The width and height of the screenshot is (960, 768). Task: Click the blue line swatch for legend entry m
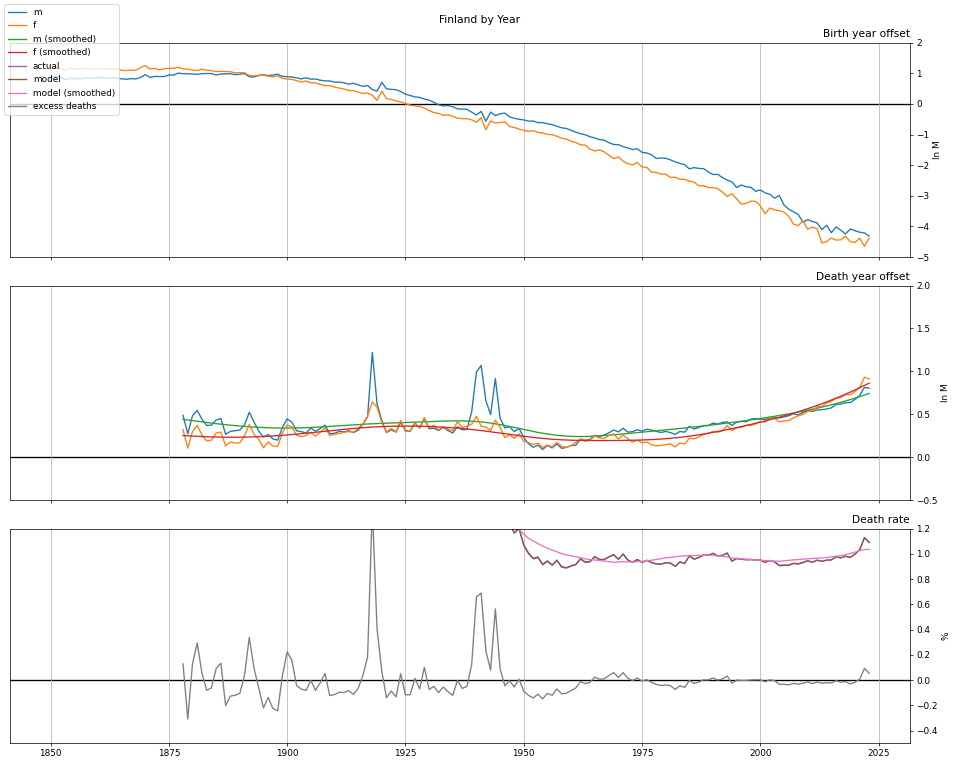click(18, 12)
